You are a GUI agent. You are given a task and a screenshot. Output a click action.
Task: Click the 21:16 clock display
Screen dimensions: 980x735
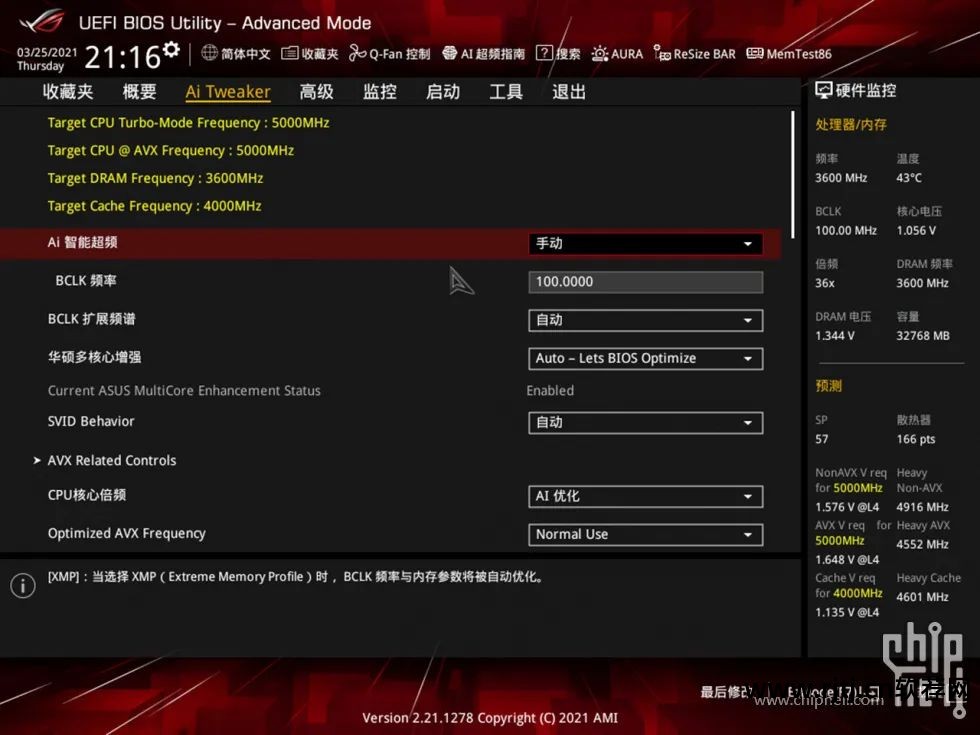122,58
